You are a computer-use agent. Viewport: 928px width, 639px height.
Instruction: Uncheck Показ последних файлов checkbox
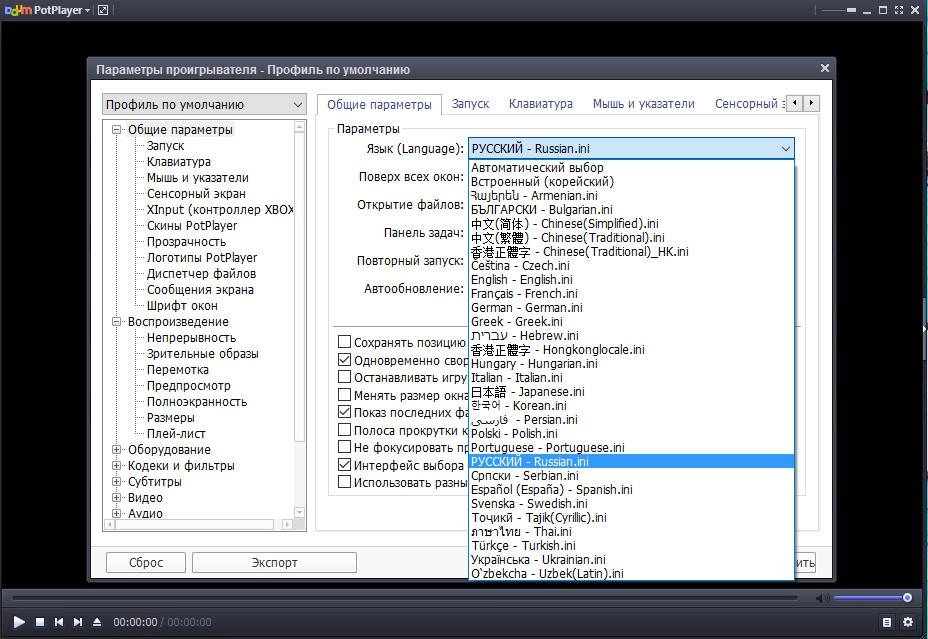point(344,411)
